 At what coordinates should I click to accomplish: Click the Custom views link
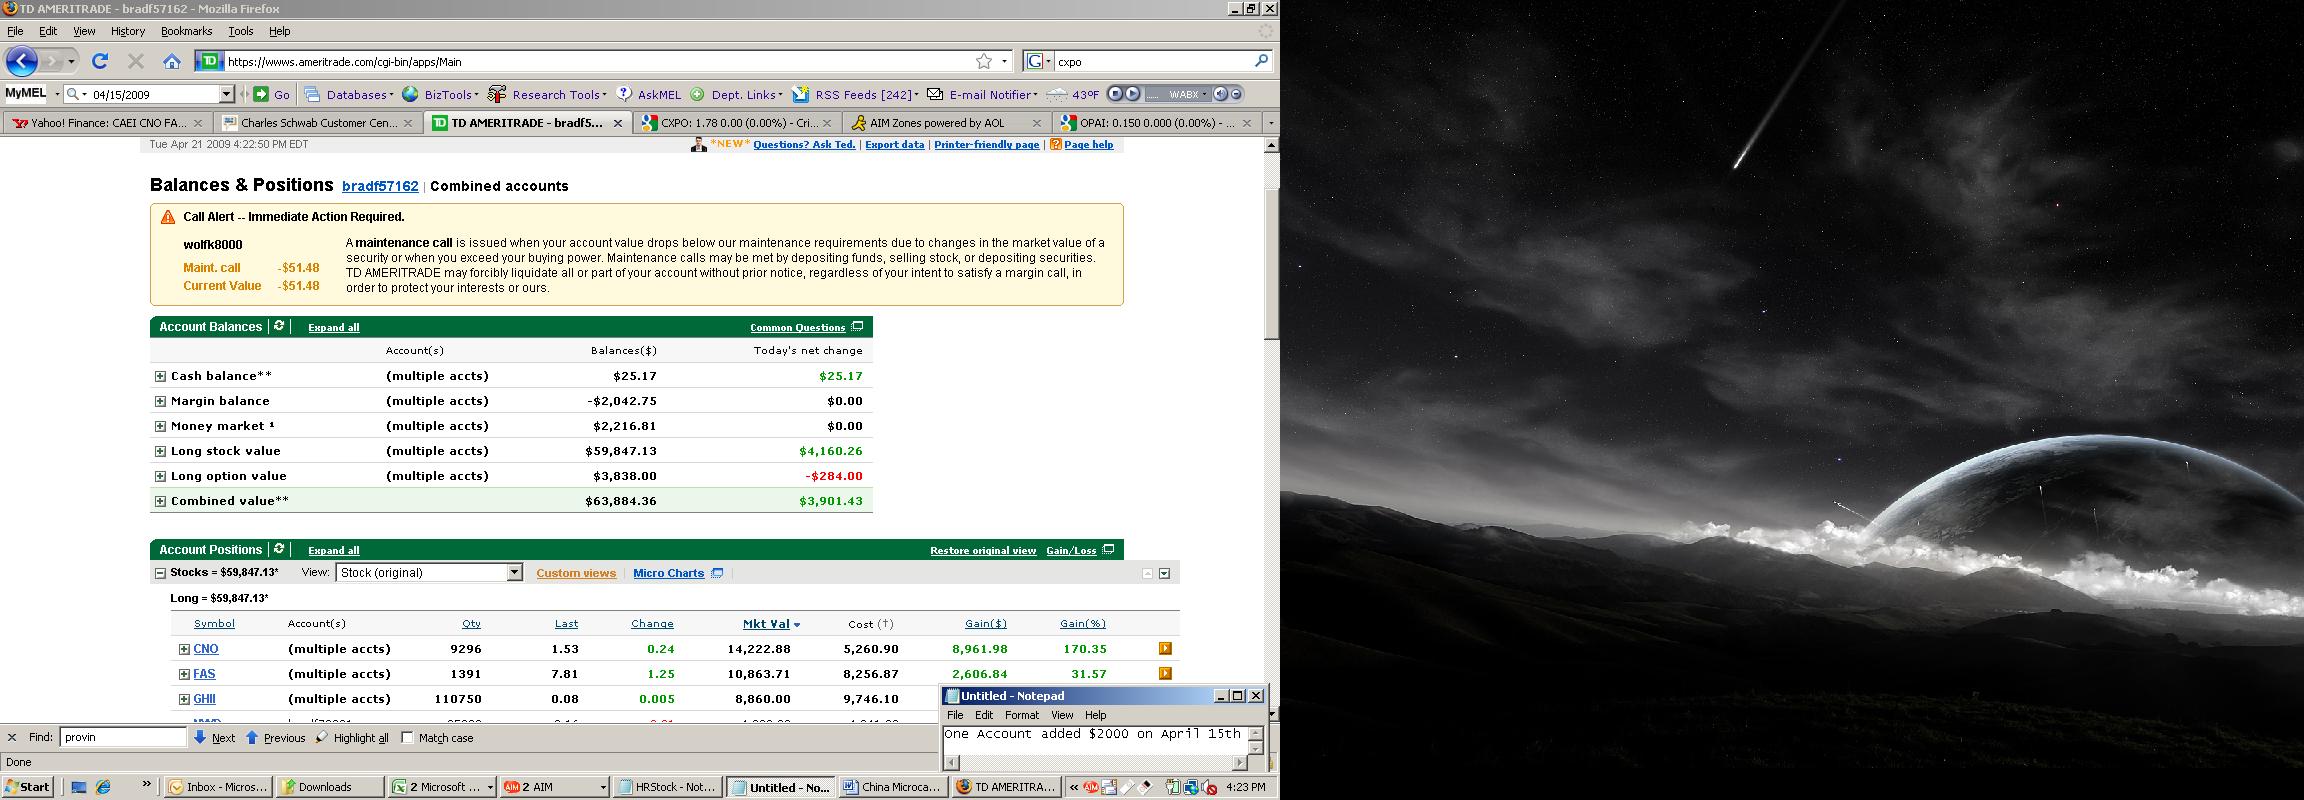click(x=576, y=573)
